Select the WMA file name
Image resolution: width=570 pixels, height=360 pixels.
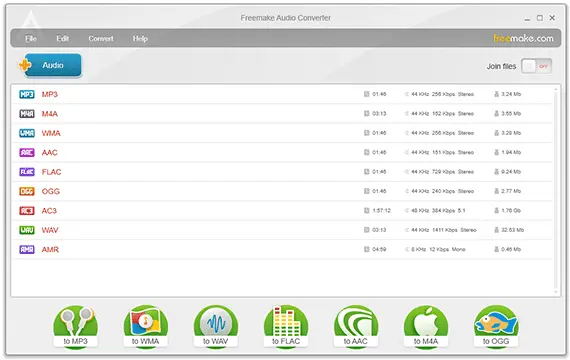tap(51, 133)
